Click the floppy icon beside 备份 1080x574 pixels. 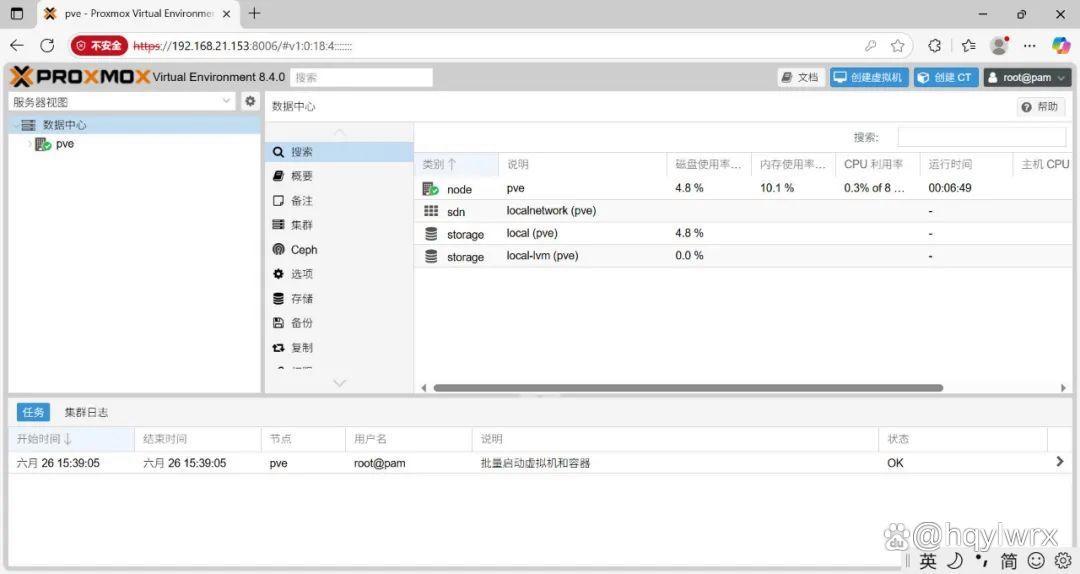pos(278,322)
